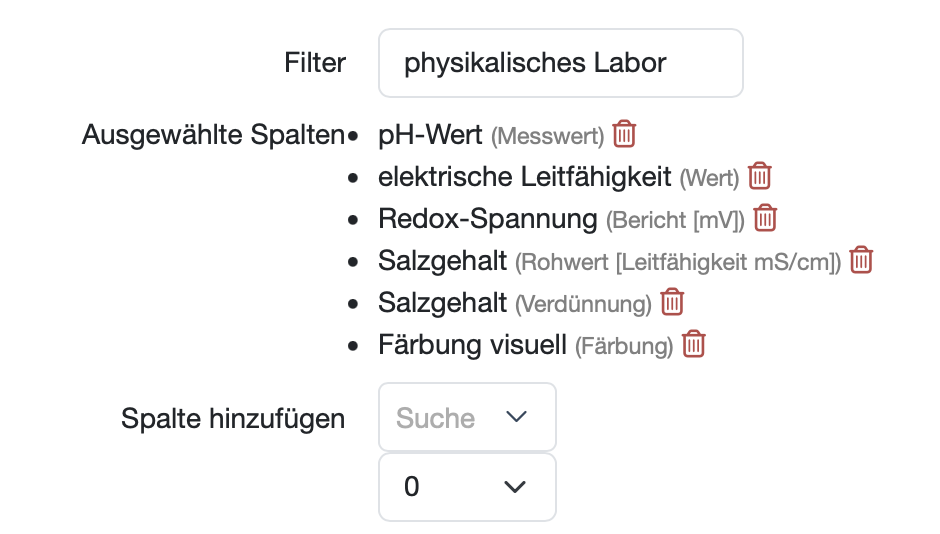Click the Filter field containing physikalisches Labor
The width and height of the screenshot is (940, 534).
point(560,63)
